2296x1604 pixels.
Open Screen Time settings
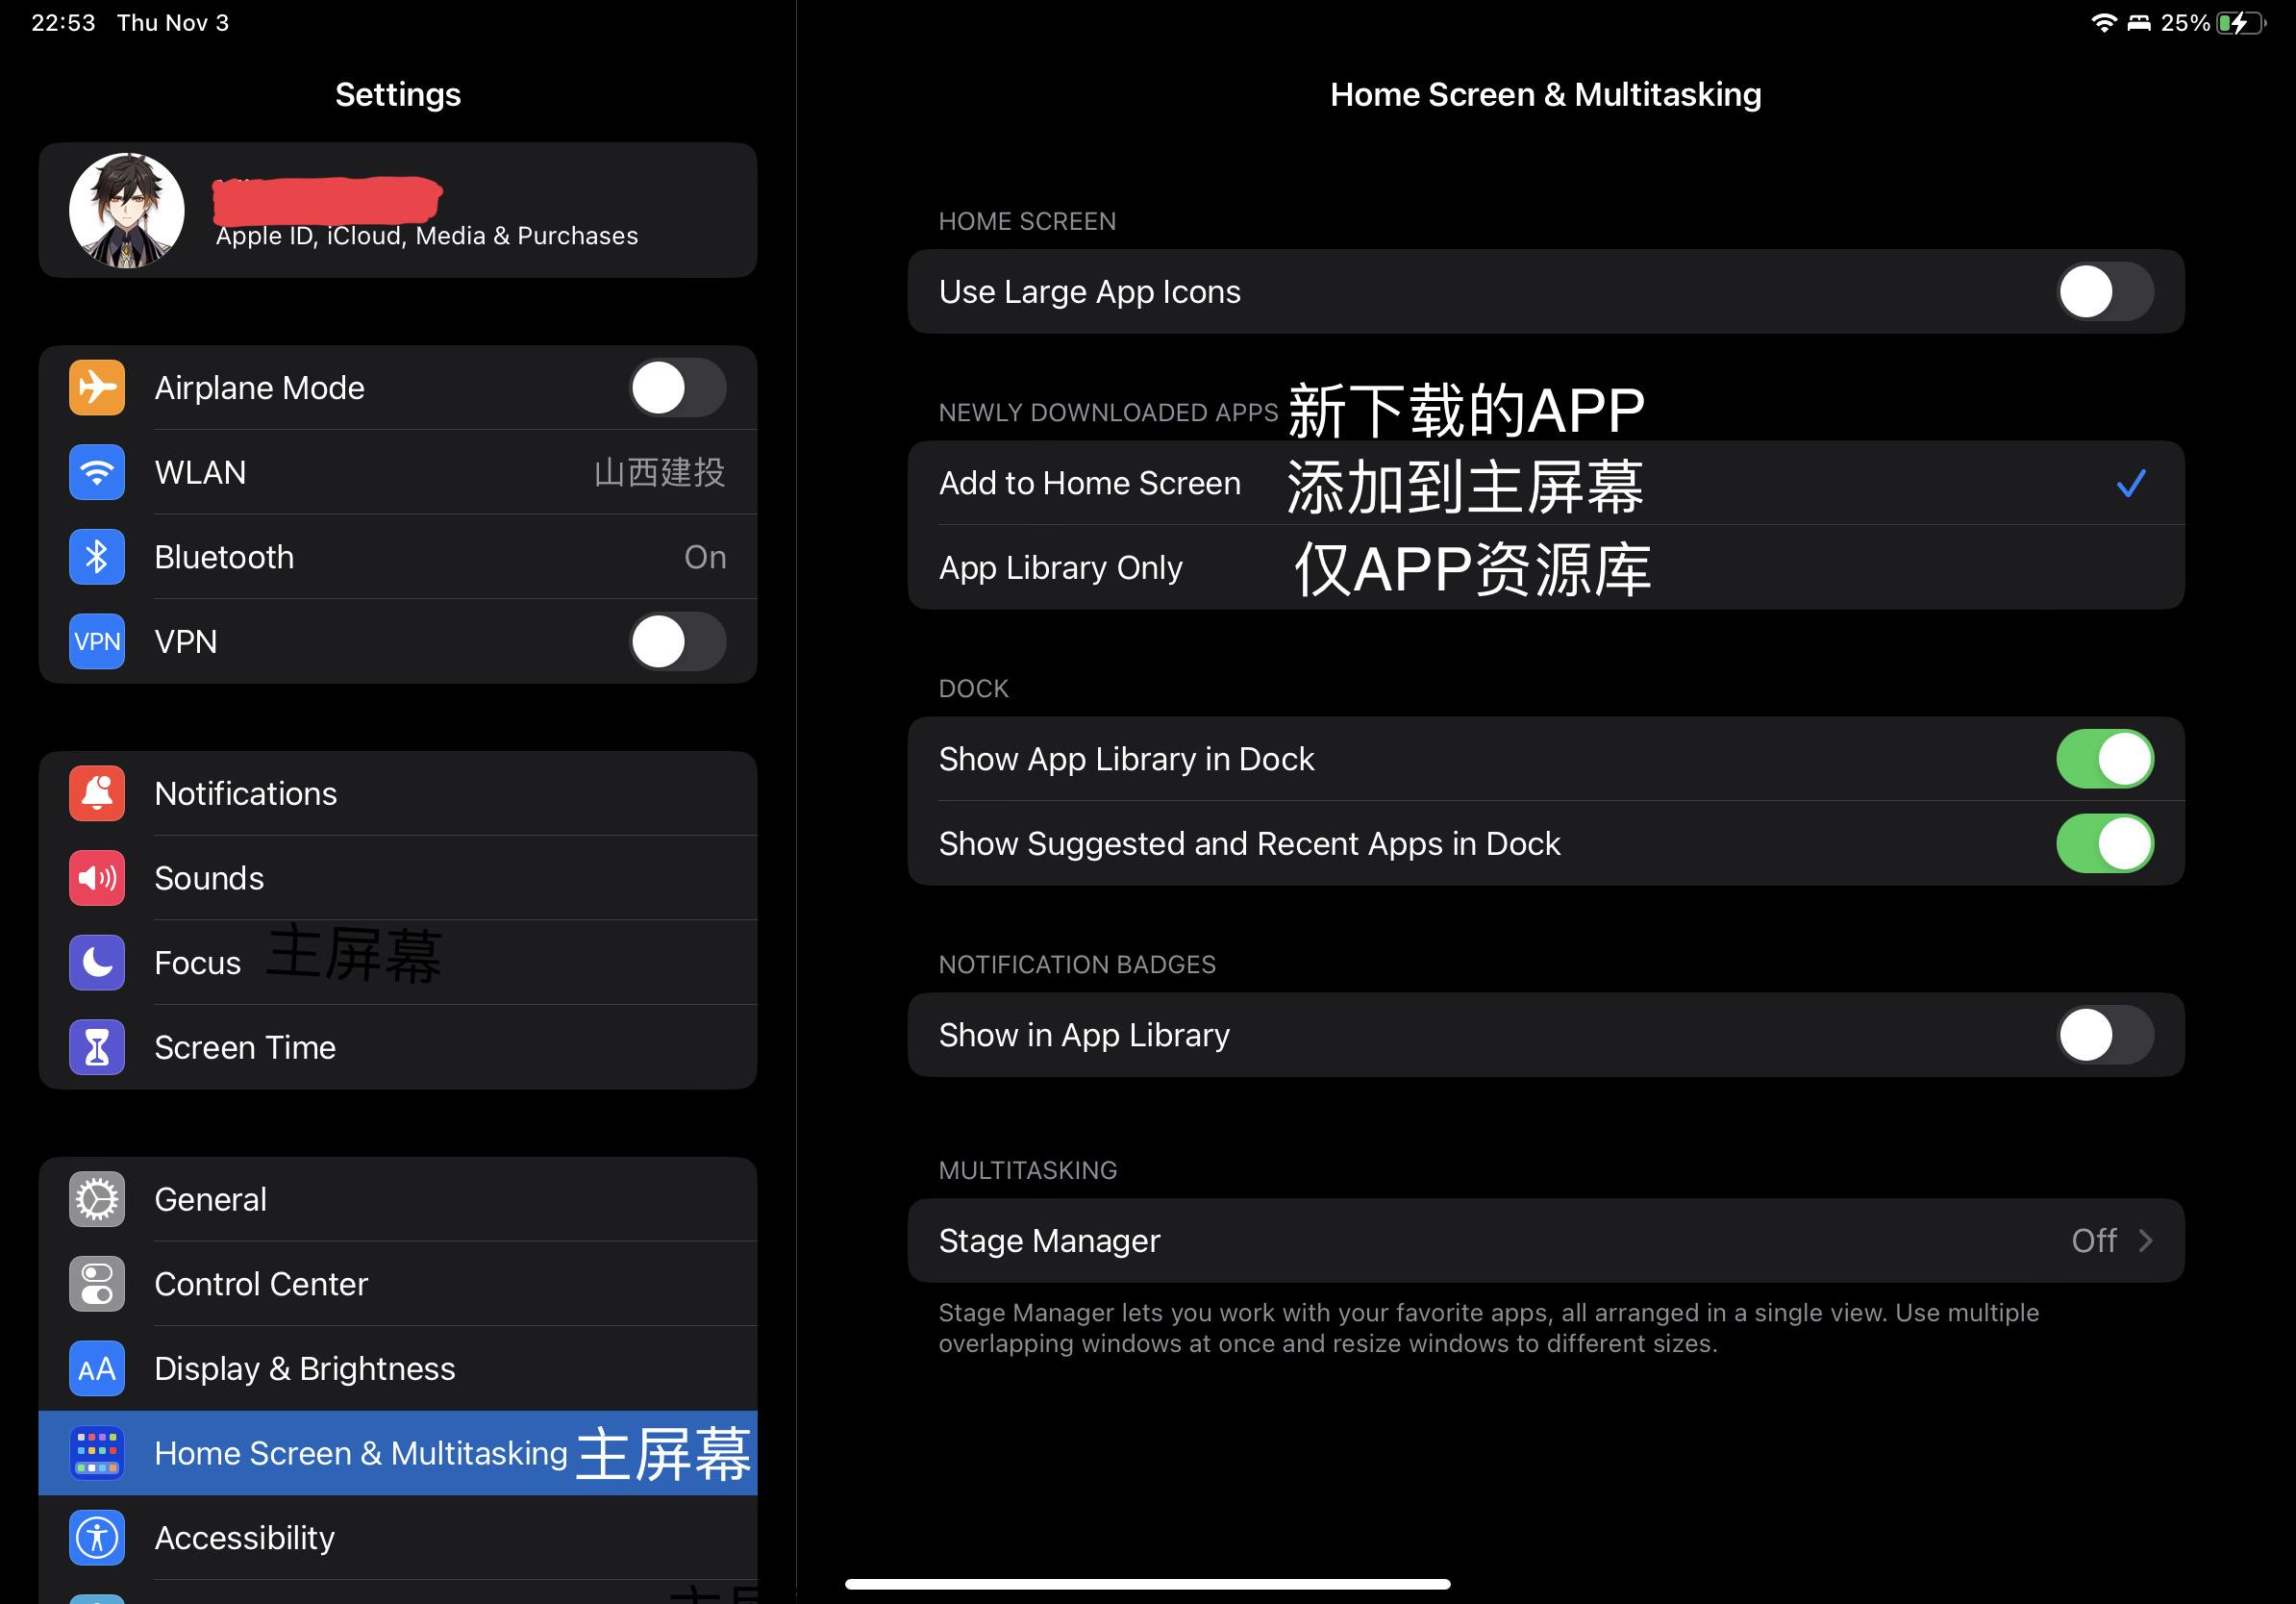coord(398,1047)
